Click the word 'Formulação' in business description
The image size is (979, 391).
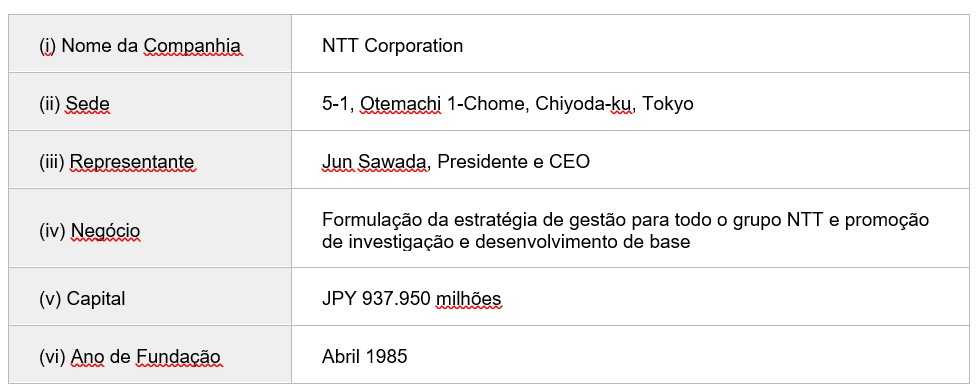click(x=368, y=220)
